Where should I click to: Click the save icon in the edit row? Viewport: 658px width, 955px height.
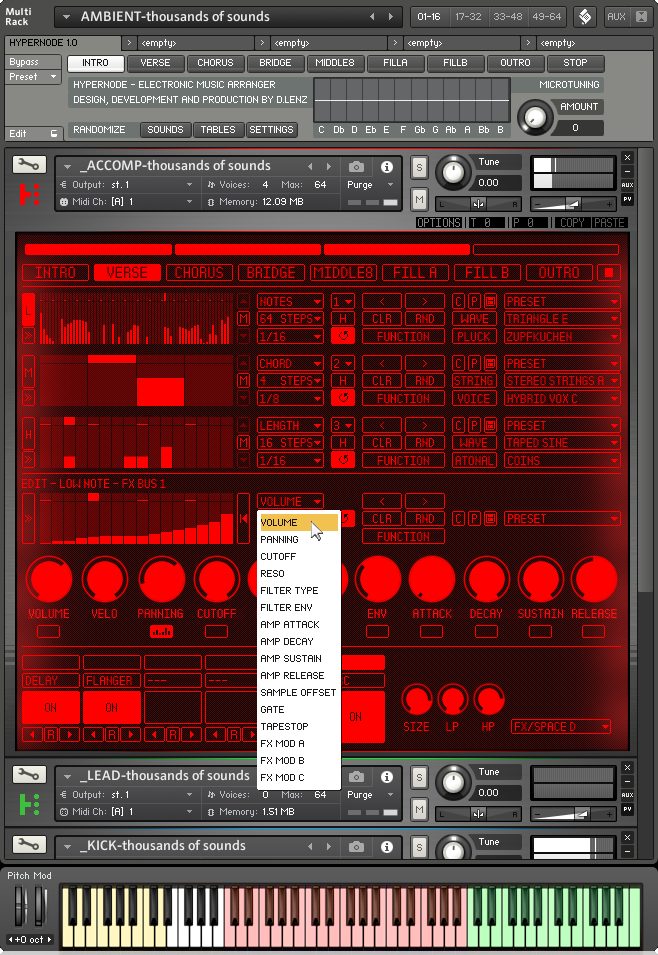coord(490,518)
